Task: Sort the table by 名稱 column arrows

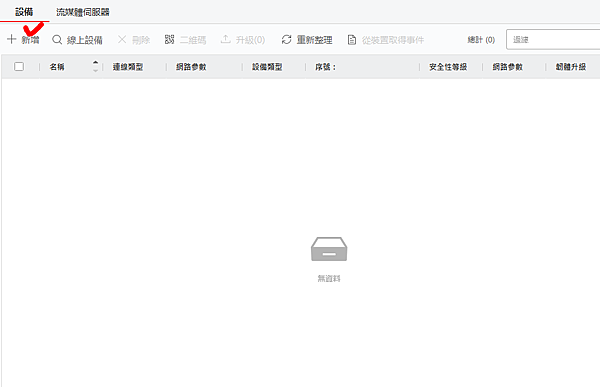Action: point(96,67)
